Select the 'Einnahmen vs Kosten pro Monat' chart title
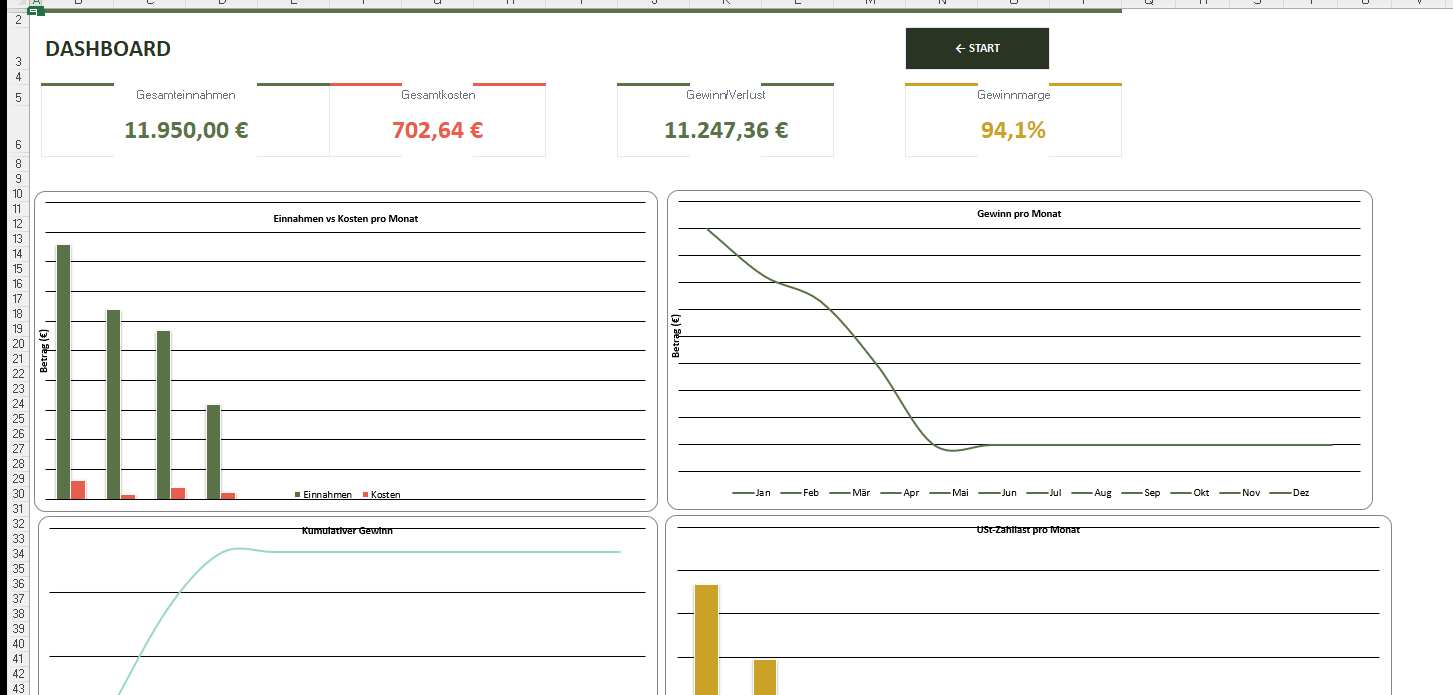The height and width of the screenshot is (695, 1453). click(345, 218)
